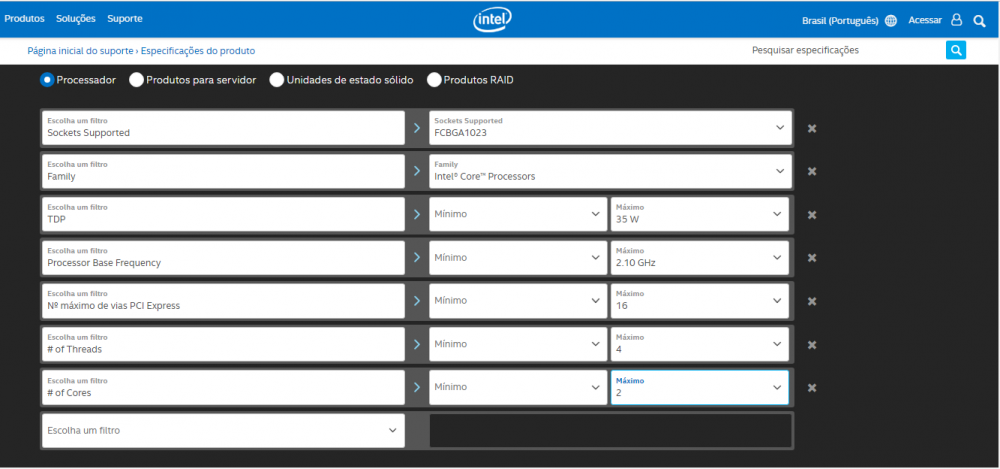The height and width of the screenshot is (469, 1000).
Task: Go to Página inicial do suporte
Action: [80, 50]
